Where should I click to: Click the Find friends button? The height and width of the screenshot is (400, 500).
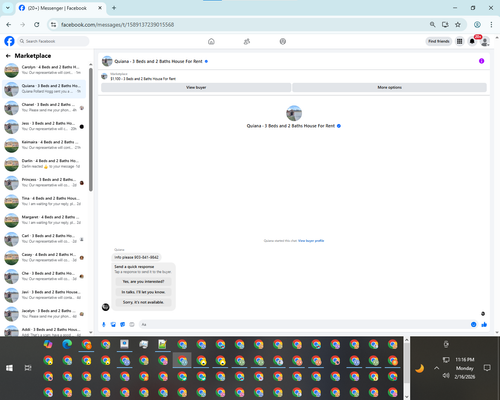(439, 41)
